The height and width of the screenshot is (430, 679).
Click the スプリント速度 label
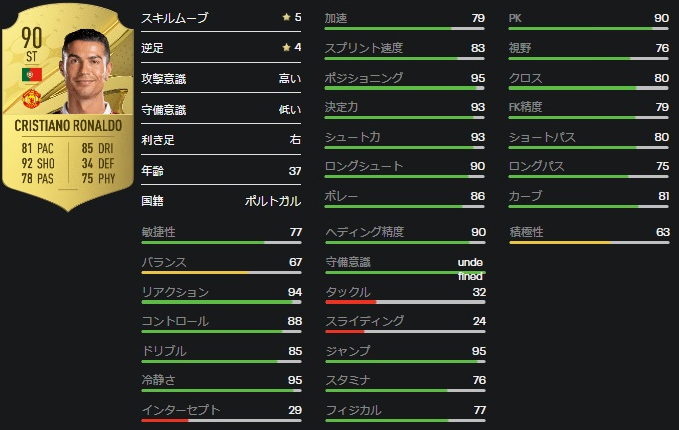pos(364,48)
